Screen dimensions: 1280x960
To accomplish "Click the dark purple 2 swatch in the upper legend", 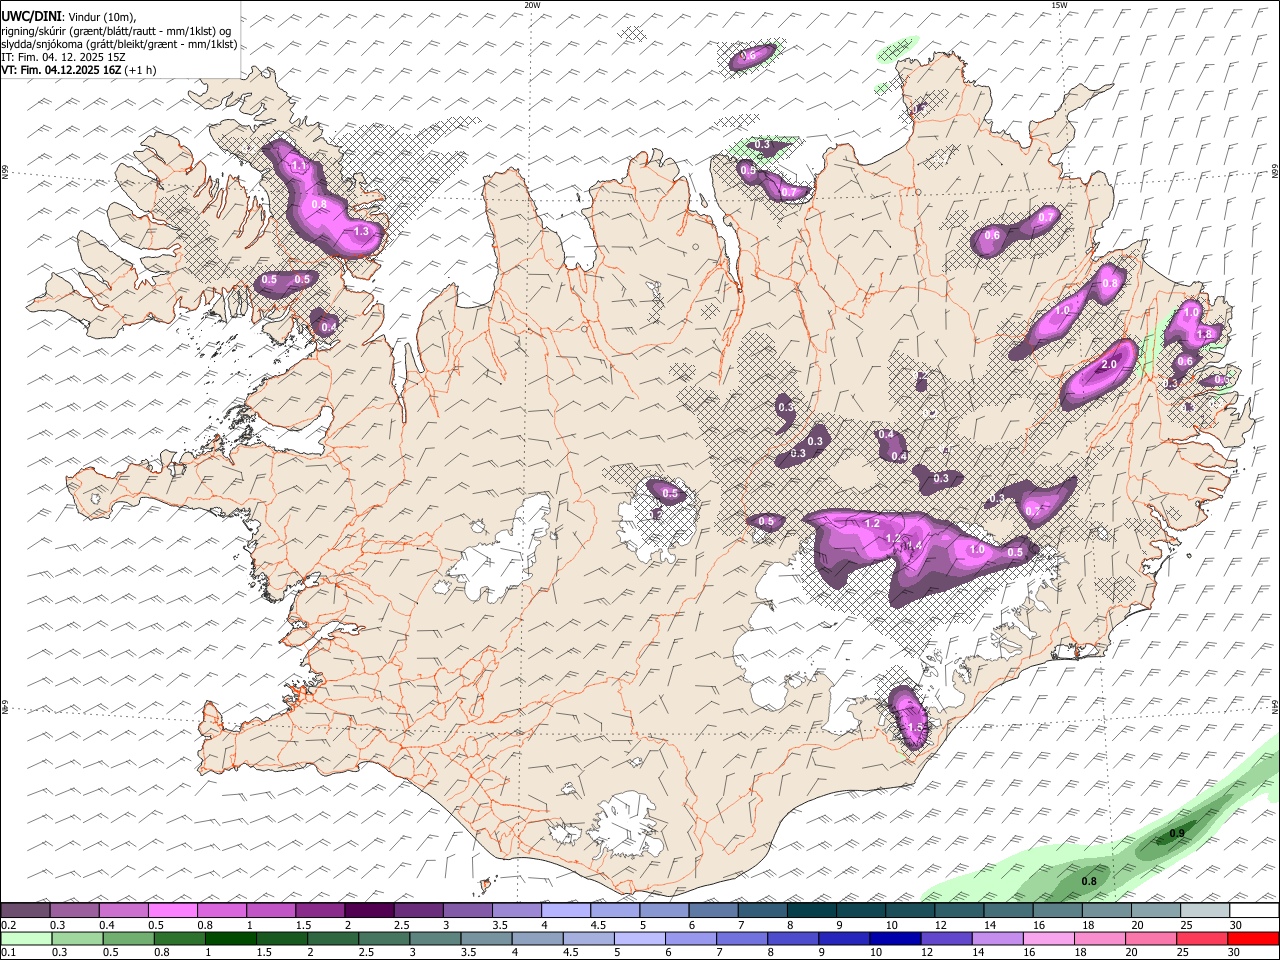I will (x=368, y=910).
